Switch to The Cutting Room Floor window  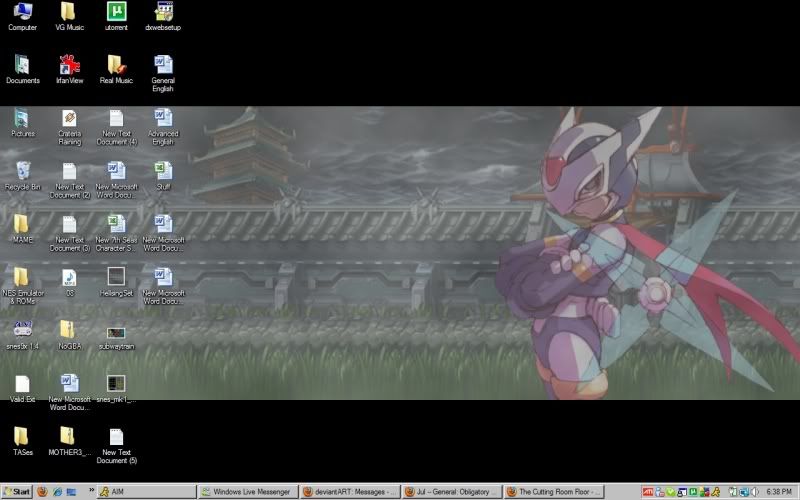point(554,492)
